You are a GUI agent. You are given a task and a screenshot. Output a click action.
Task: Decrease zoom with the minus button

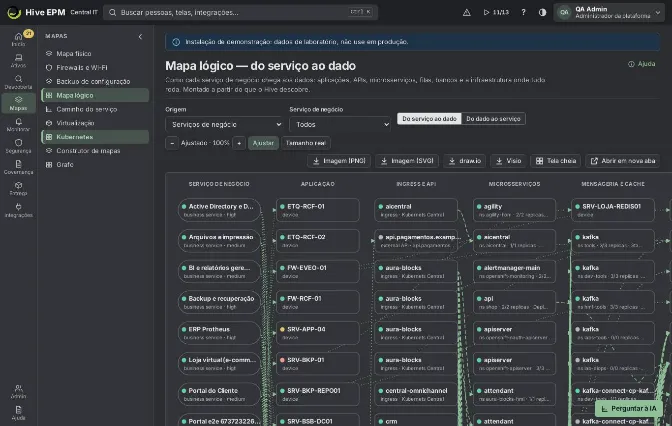pos(172,143)
